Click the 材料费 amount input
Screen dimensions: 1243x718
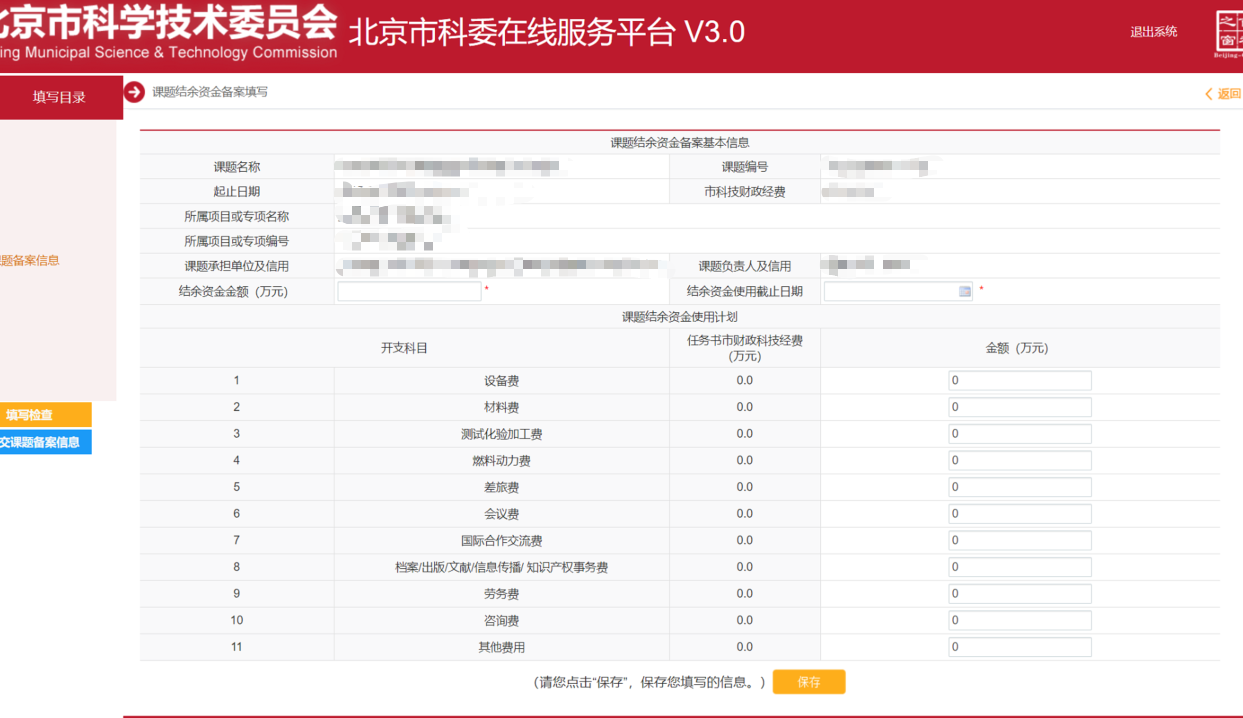[1019, 407]
